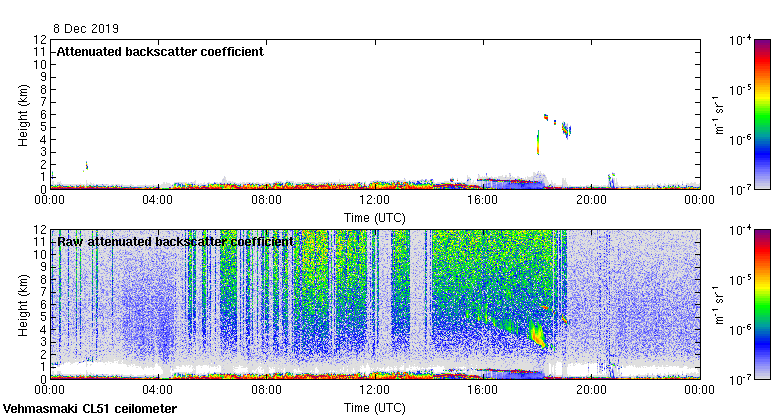Screen dimensions: 780x420
Task: Click the height tick label '12' on the raw plot
Action: [x=41, y=230]
